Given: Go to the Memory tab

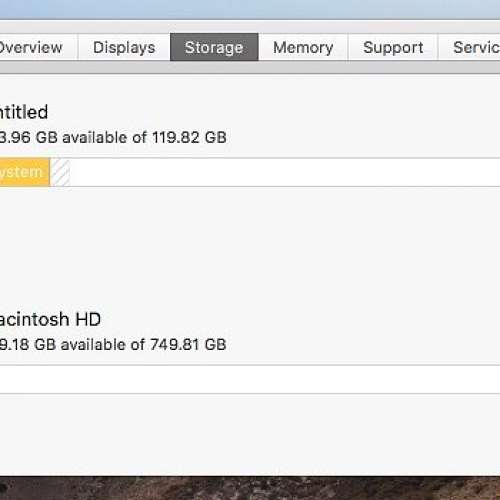Looking at the screenshot, I should [303, 47].
